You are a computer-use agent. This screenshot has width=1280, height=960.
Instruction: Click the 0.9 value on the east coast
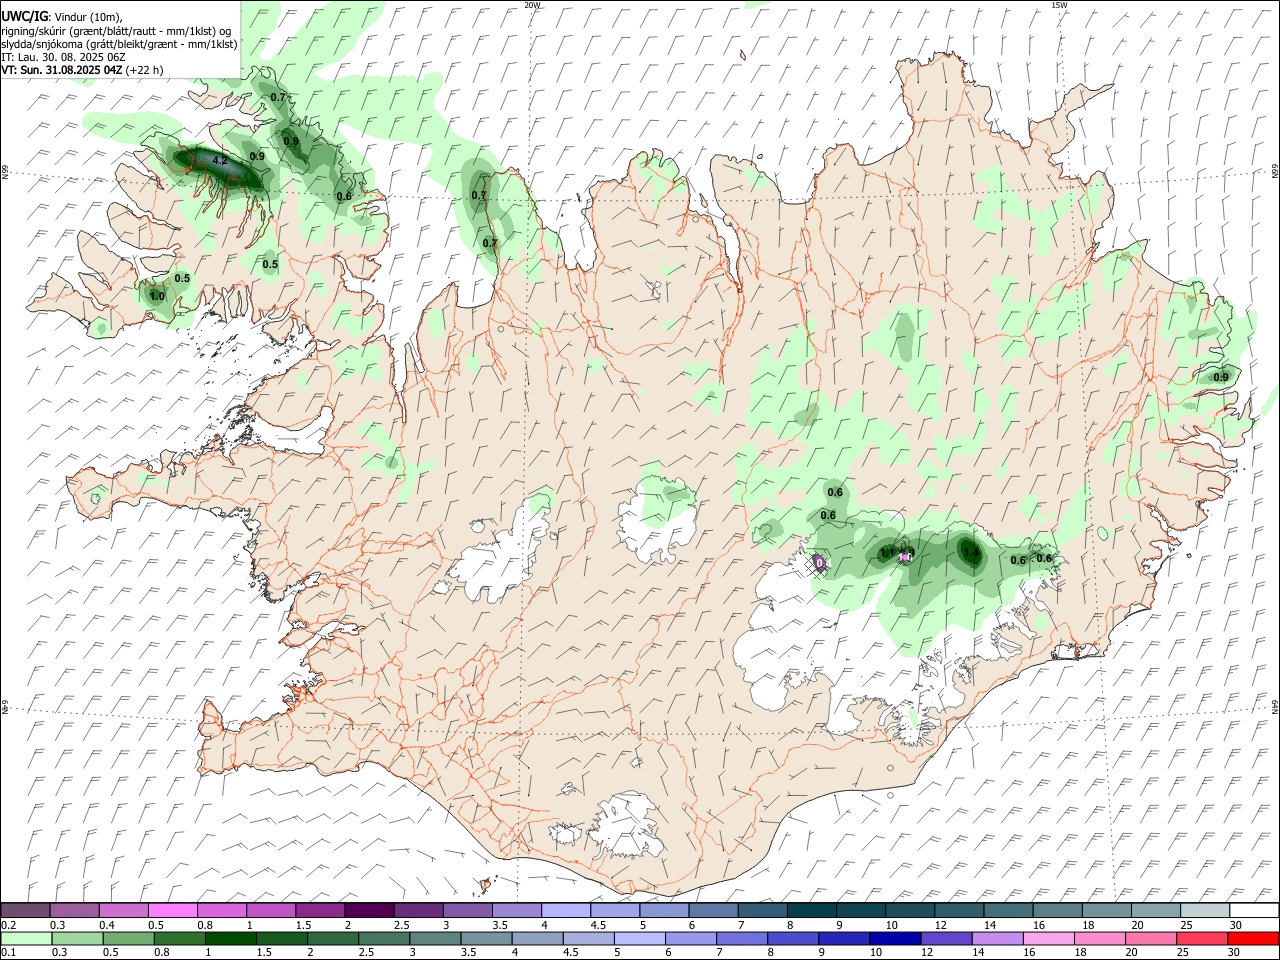tap(1221, 377)
